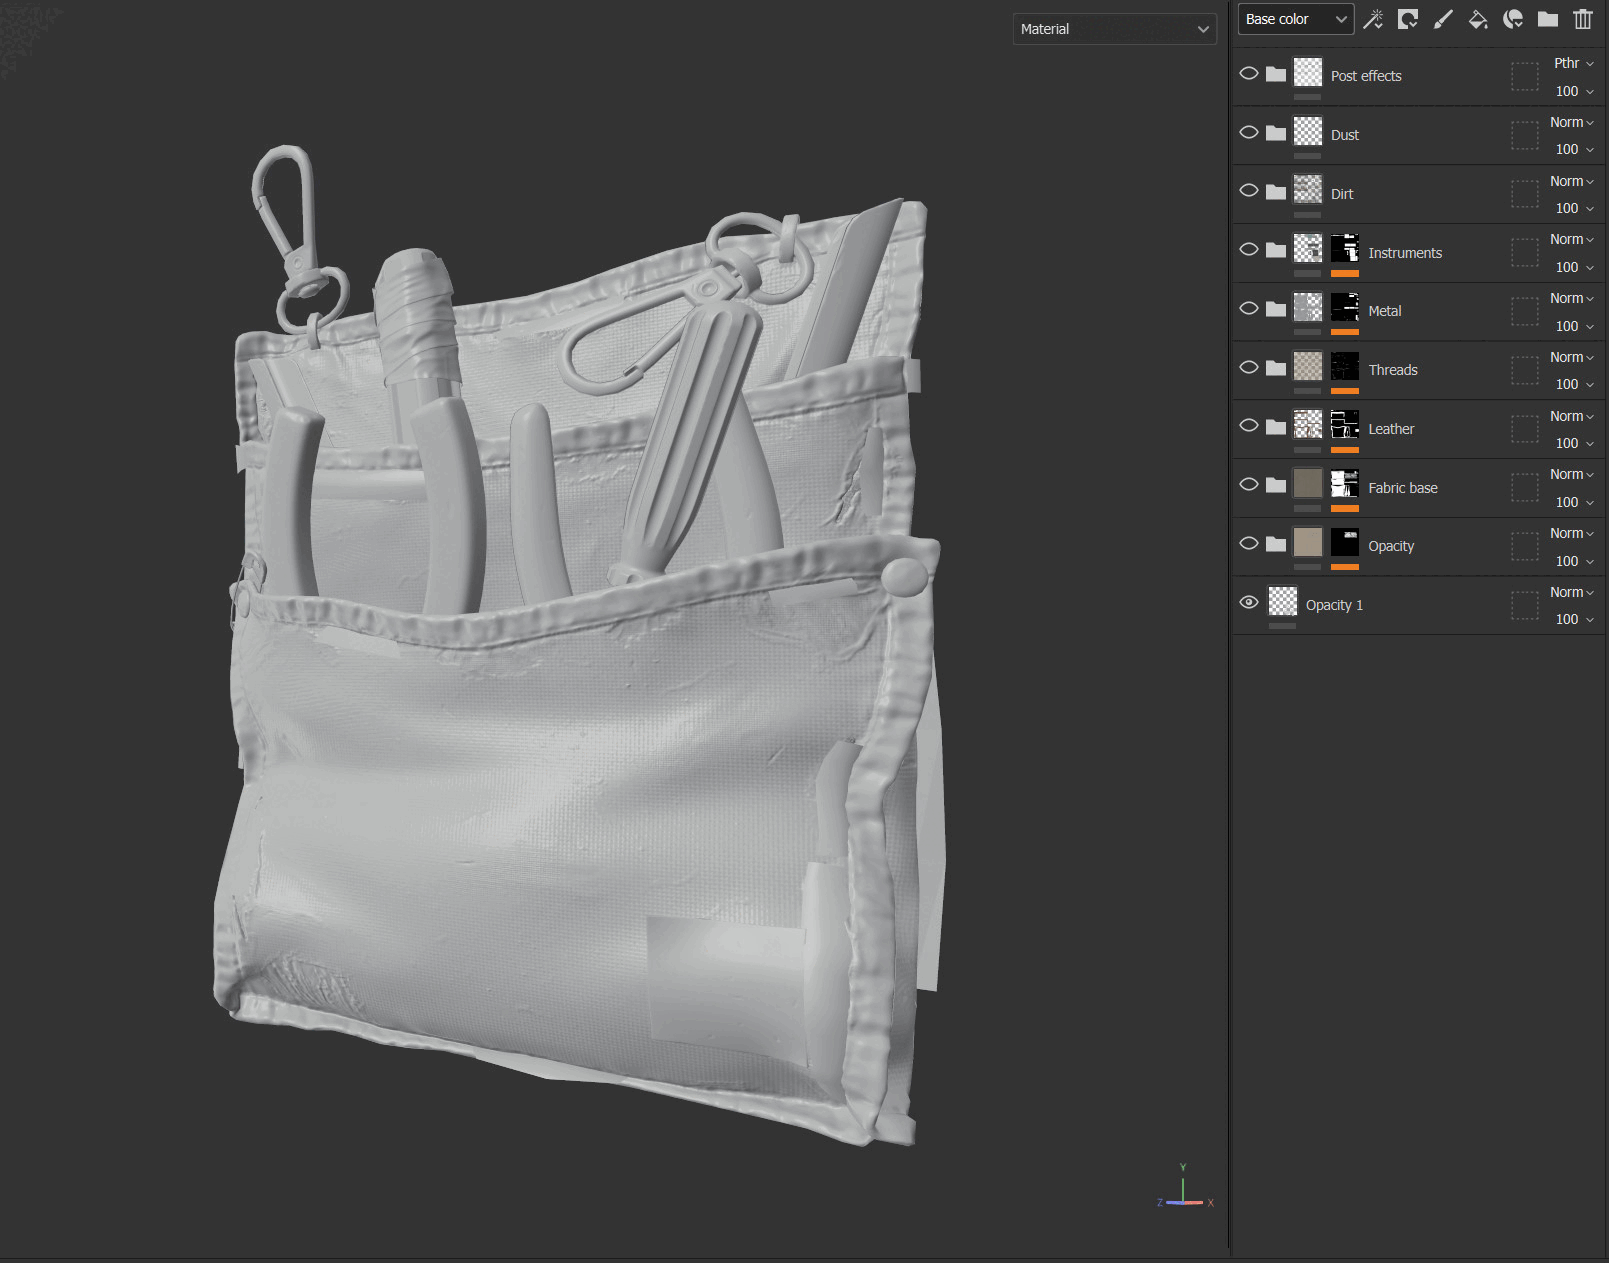Viewport: 1609px width, 1263px height.
Task: Click the Post effects folder icon
Action: pyautogui.click(x=1276, y=74)
